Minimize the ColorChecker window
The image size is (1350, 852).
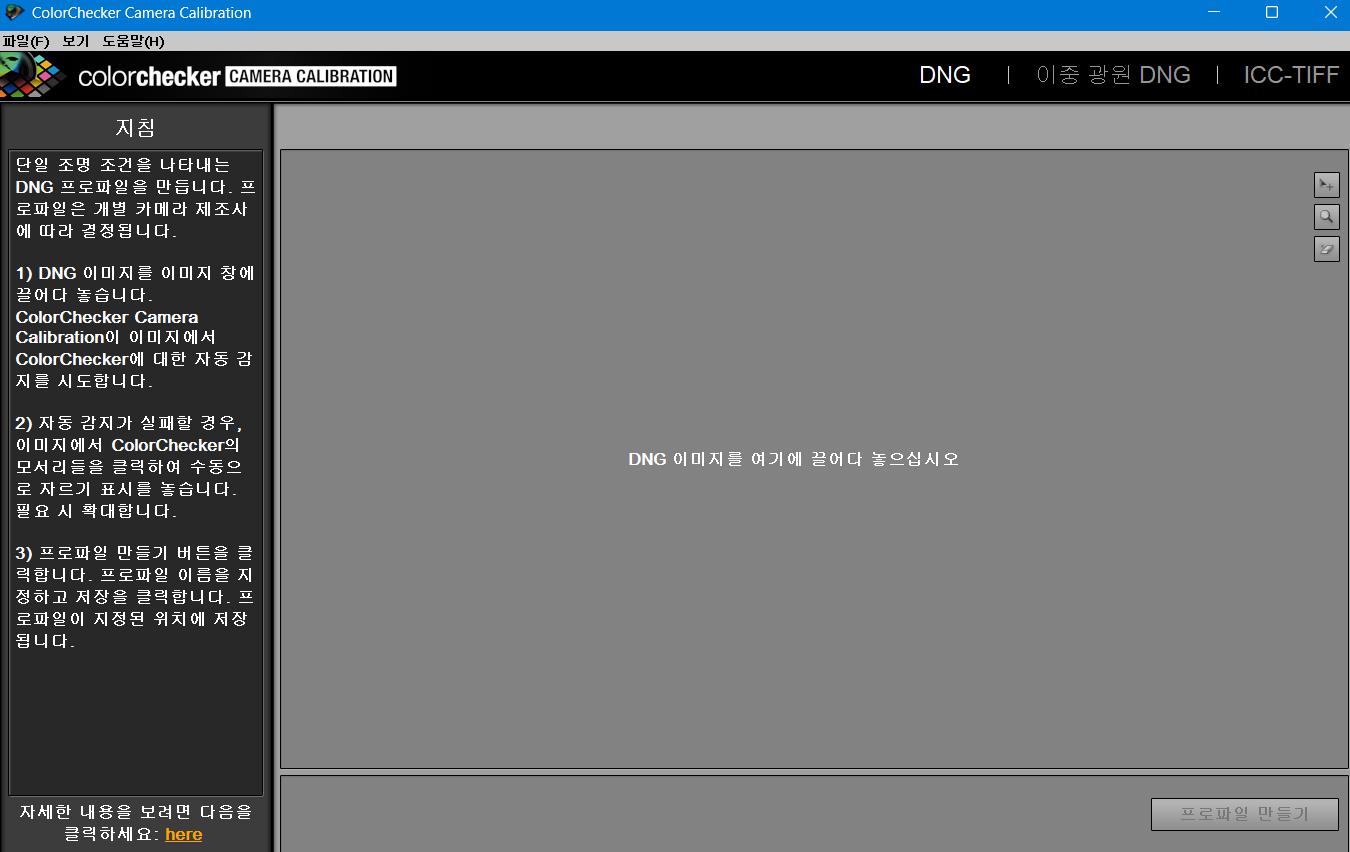1213,13
